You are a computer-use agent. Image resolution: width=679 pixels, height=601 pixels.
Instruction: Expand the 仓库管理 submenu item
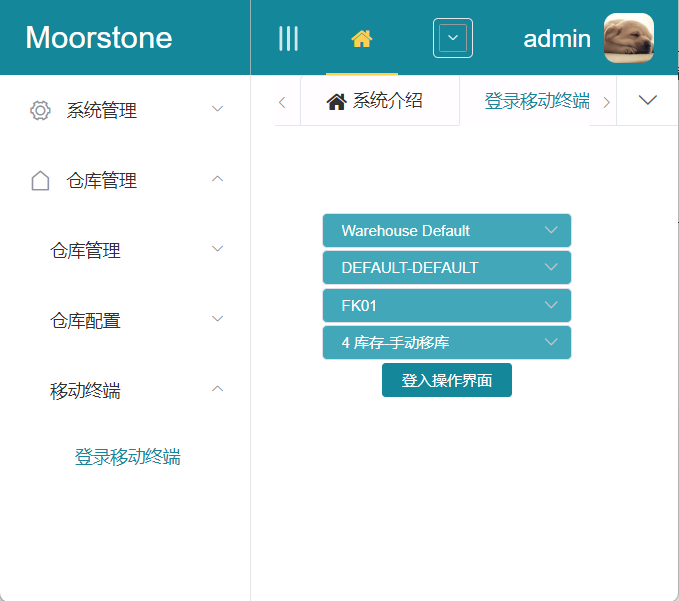pyautogui.click(x=126, y=250)
